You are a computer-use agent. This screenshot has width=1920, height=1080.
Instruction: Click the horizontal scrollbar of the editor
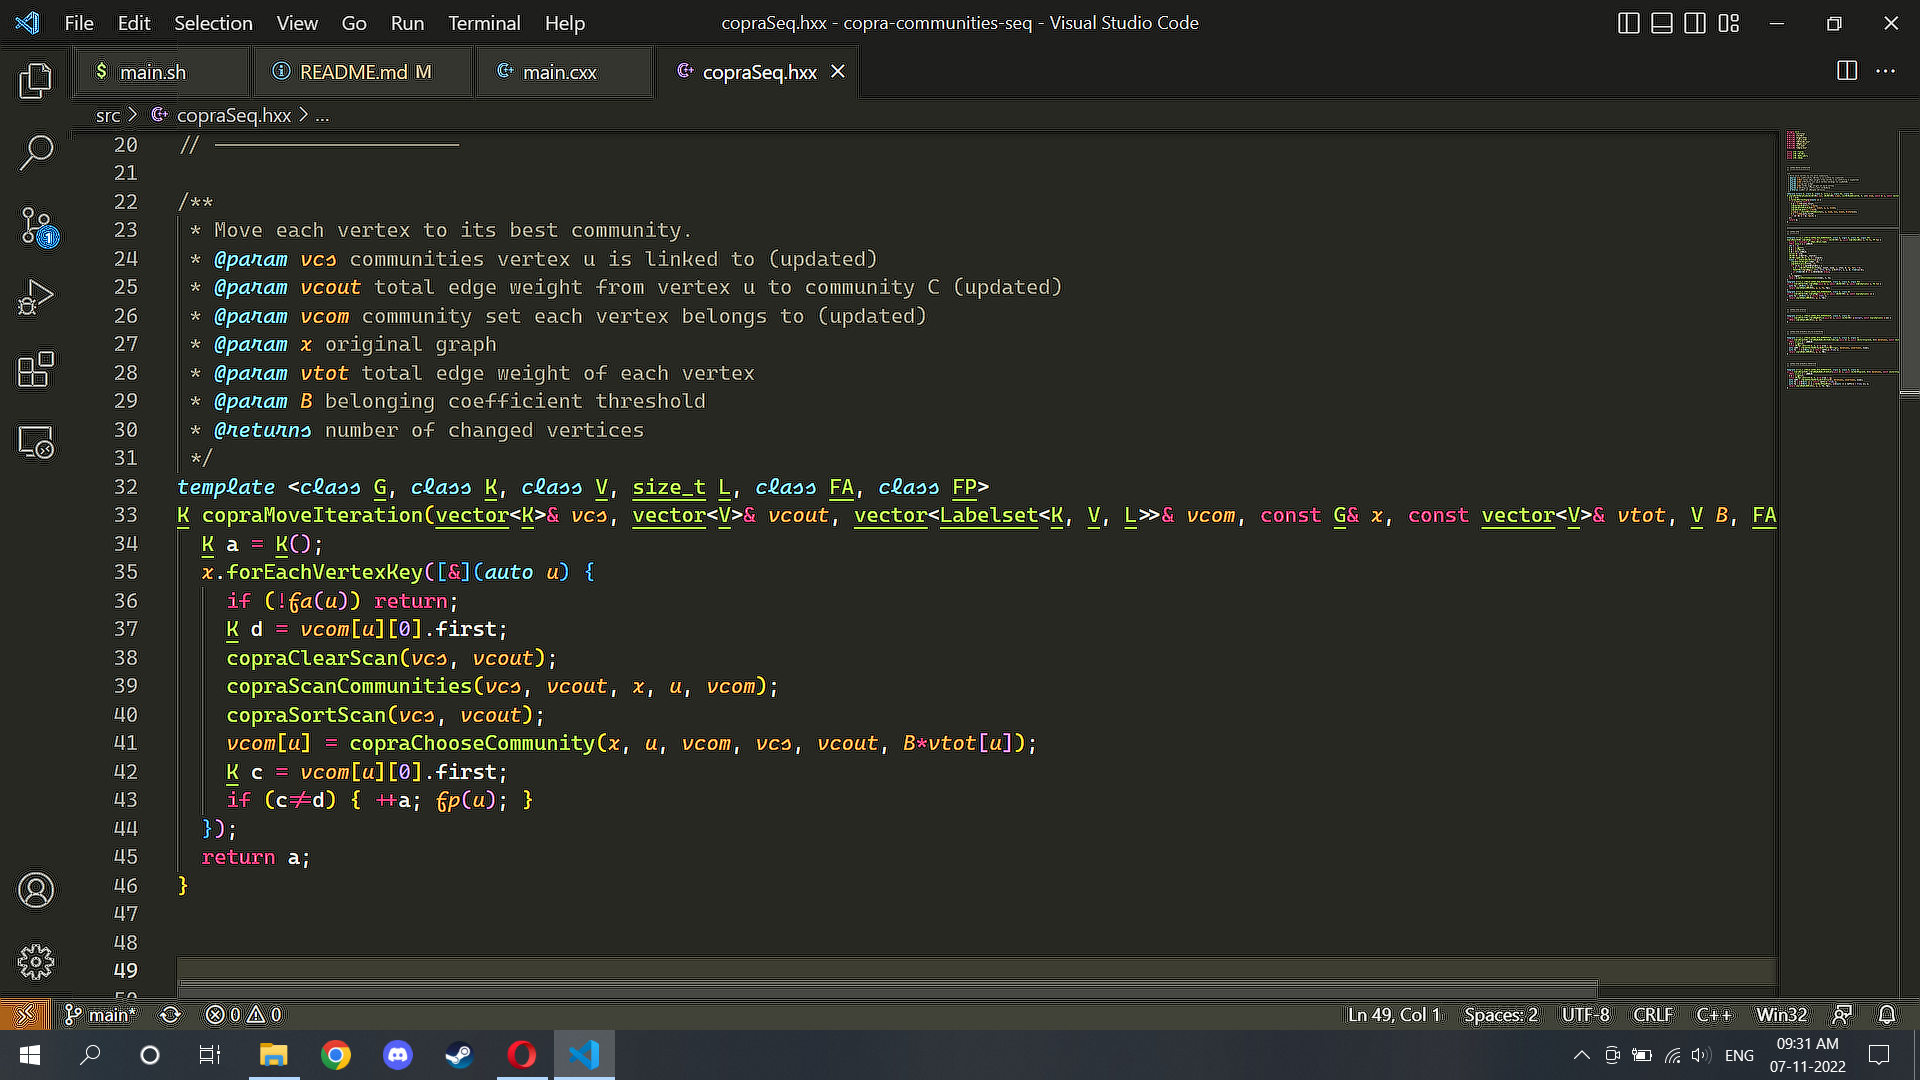[886, 988]
